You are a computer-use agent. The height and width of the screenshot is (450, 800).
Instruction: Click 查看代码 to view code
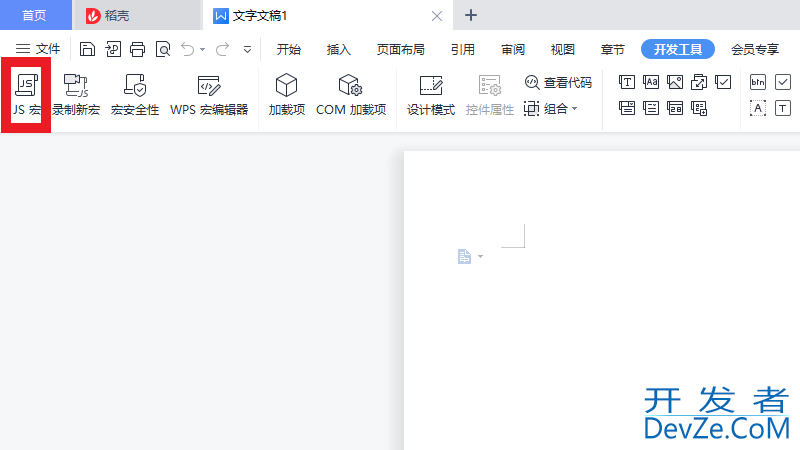[558, 82]
